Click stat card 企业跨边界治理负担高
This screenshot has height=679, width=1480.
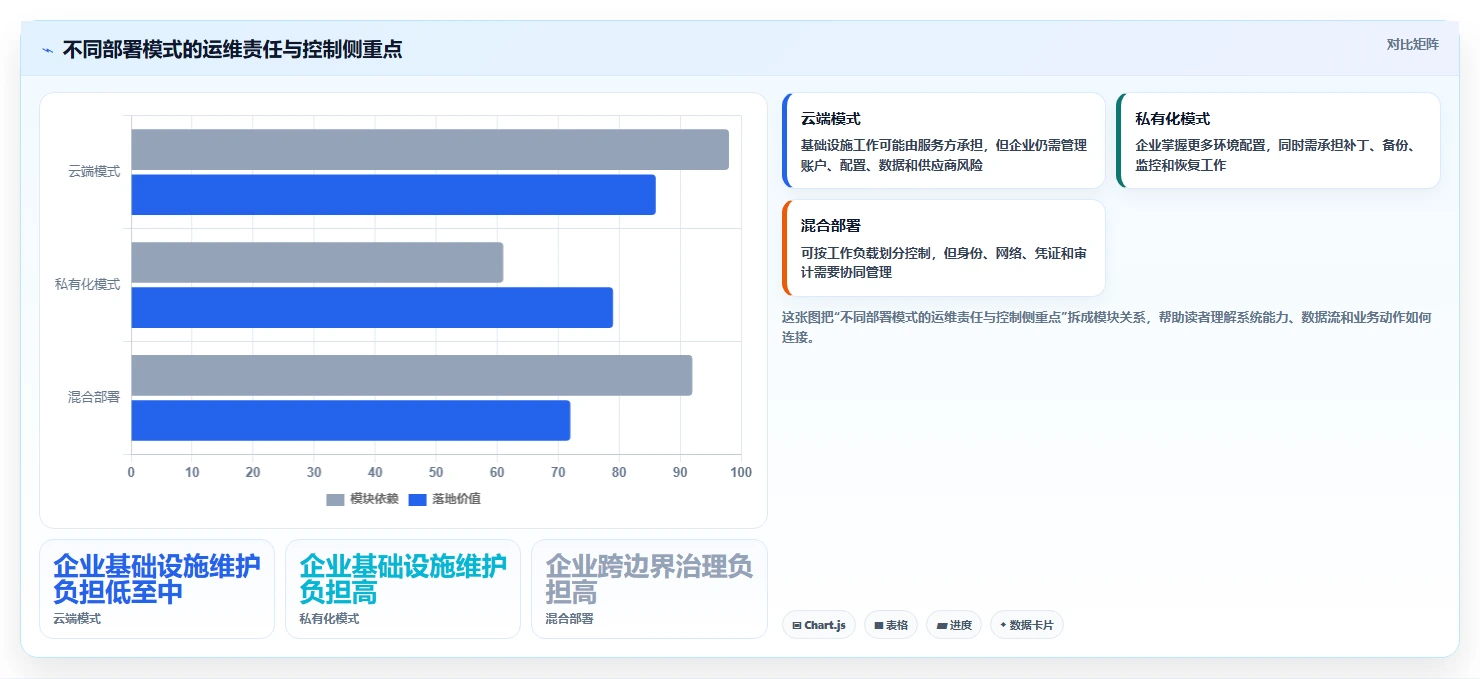point(649,589)
